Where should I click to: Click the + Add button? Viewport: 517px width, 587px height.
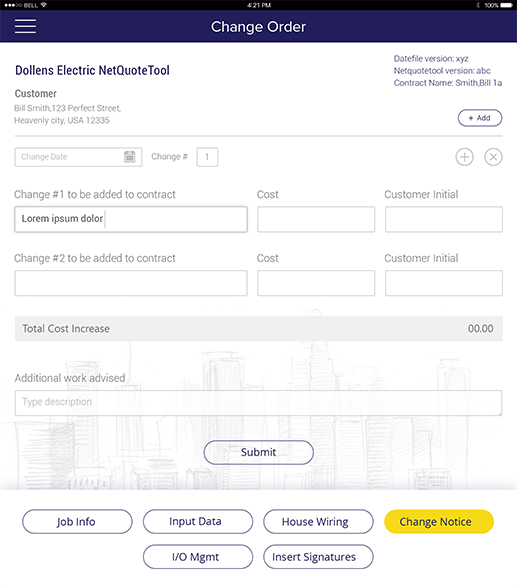(480, 118)
